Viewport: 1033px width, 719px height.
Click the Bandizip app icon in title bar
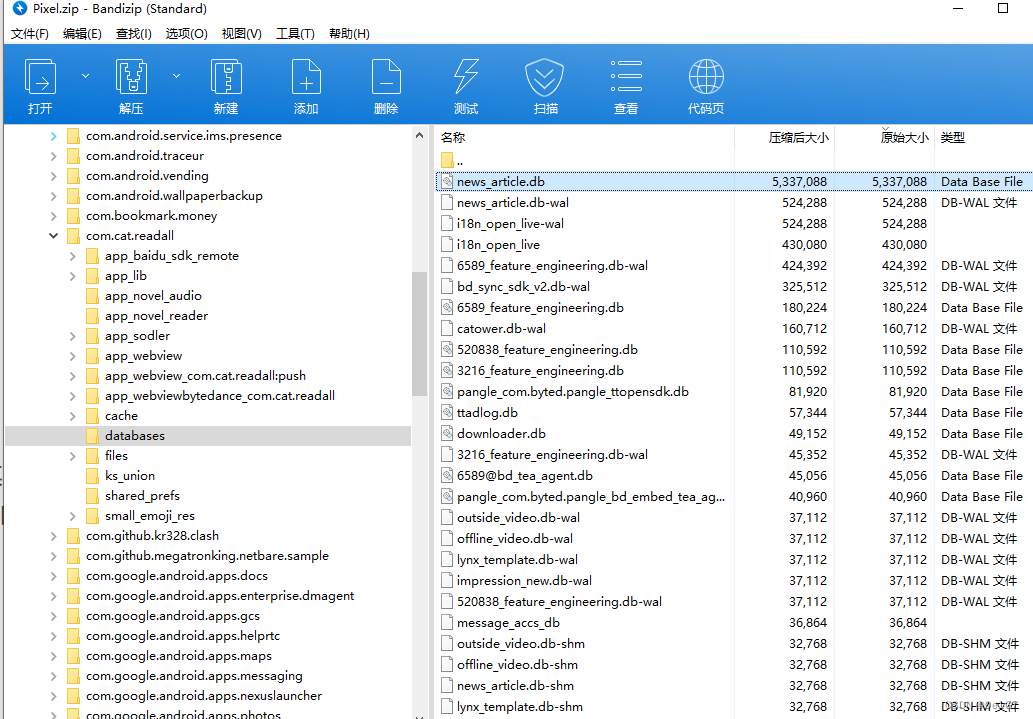click(20, 9)
